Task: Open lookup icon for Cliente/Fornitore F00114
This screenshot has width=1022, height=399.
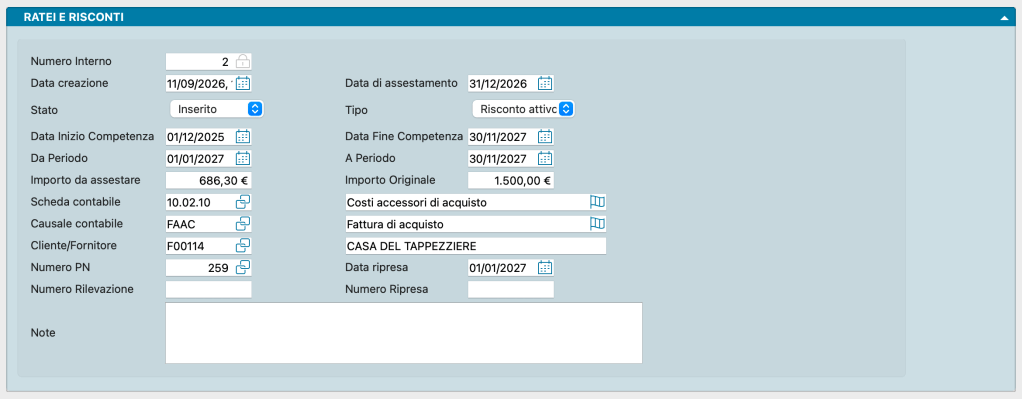Action: tap(242, 246)
